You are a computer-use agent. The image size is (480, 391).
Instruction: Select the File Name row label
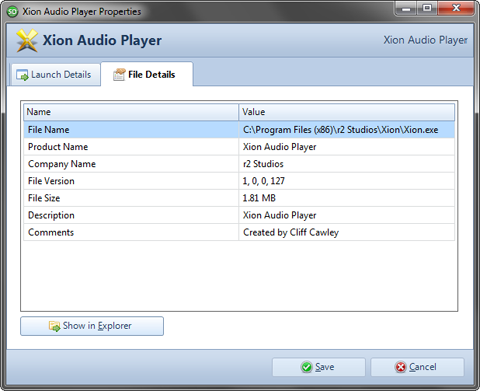(x=49, y=130)
